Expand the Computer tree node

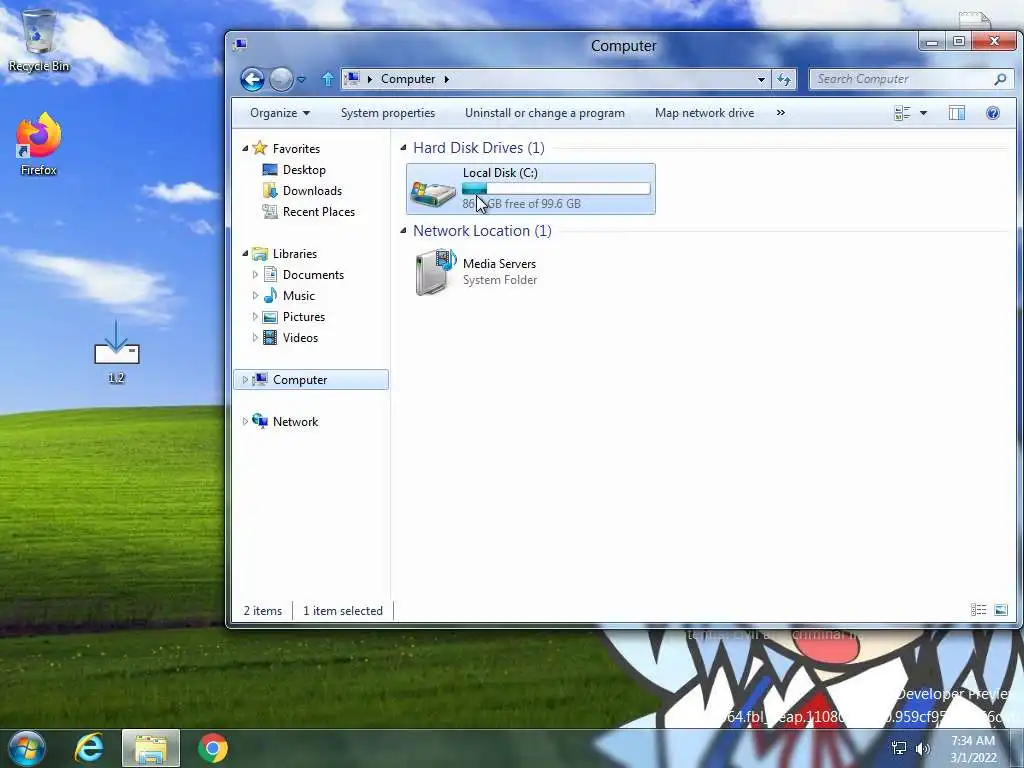coord(246,379)
